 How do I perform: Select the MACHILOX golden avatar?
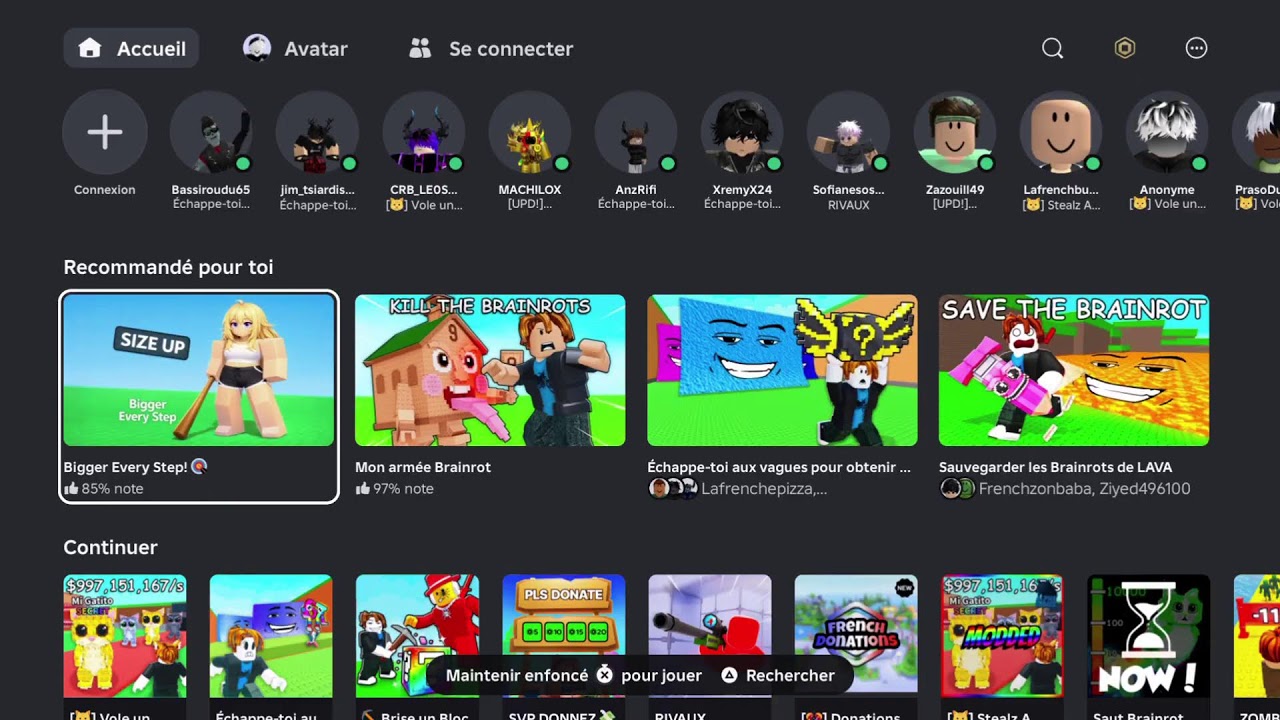click(530, 132)
